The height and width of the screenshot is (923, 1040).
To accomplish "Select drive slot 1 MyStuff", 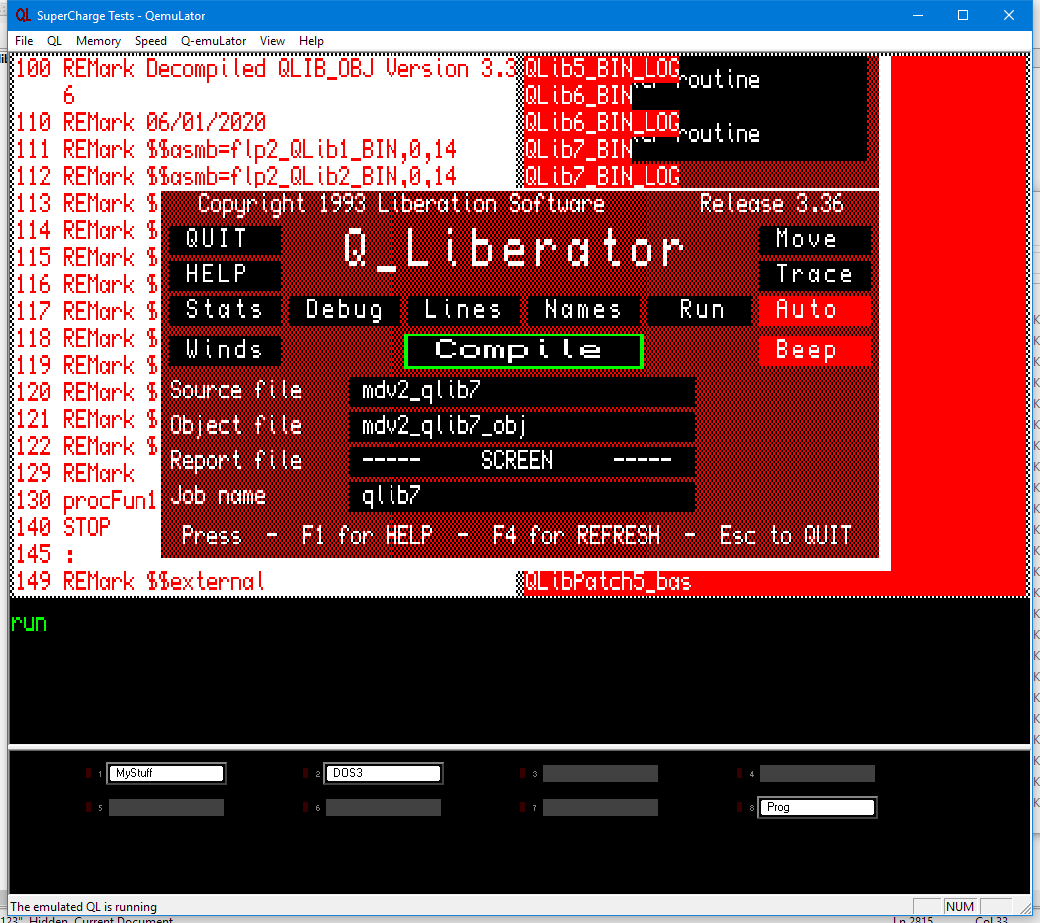I will (x=166, y=773).
